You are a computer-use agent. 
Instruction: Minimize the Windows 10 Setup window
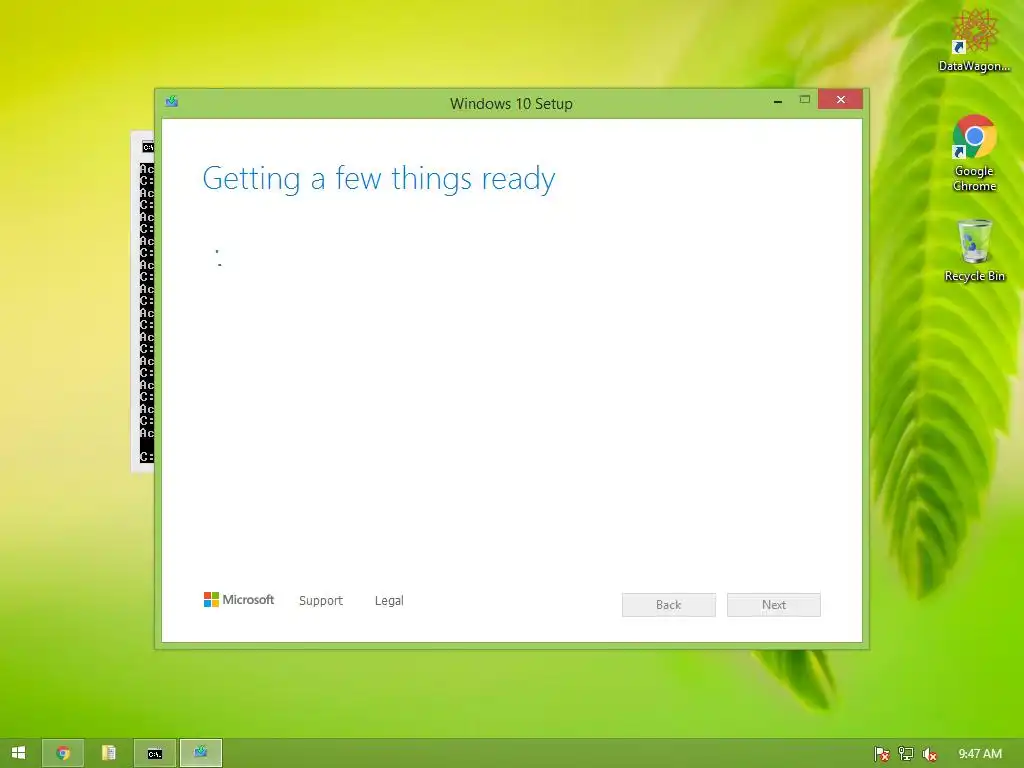778,101
